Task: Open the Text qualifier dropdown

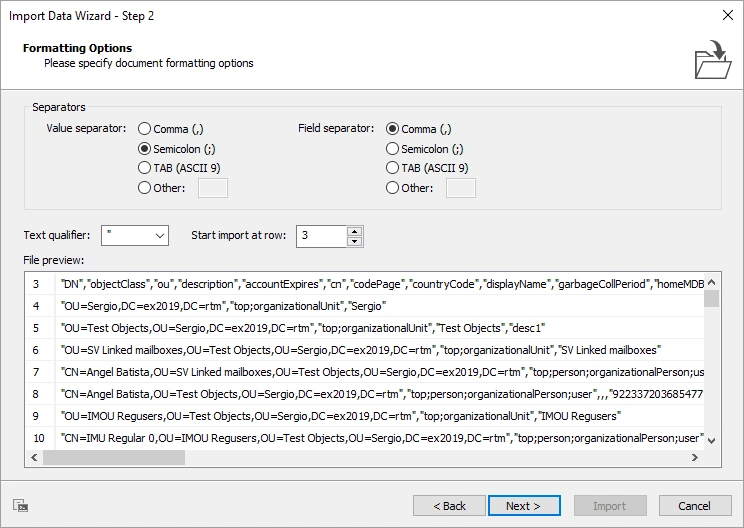Action: [135, 236]
